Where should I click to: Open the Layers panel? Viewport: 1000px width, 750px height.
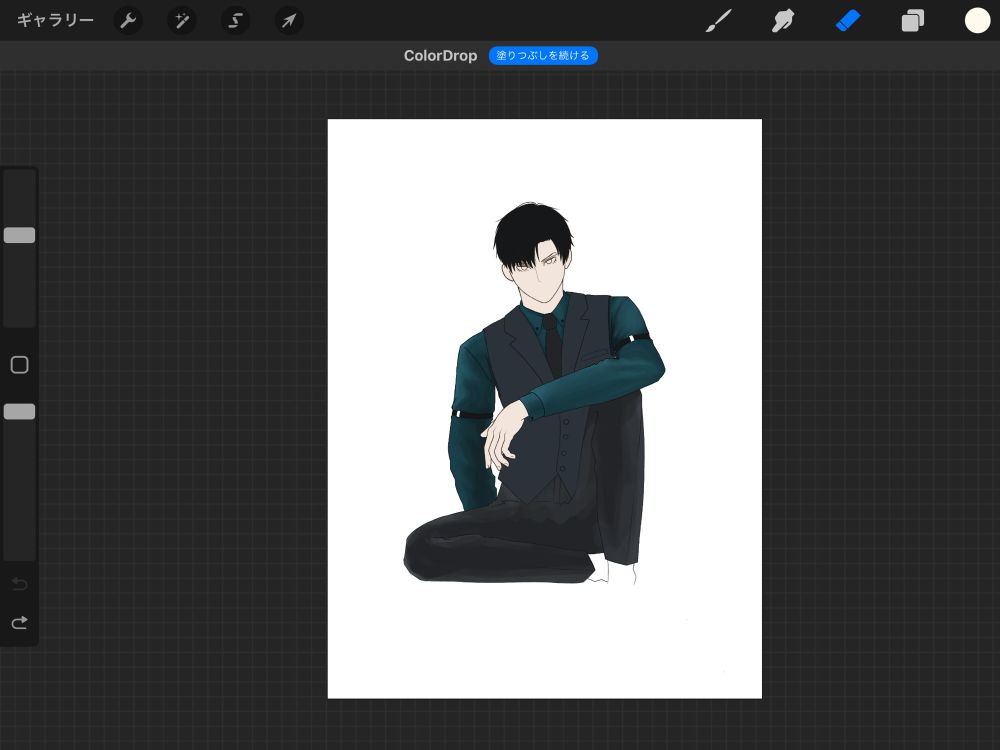(x=913, y=21)
